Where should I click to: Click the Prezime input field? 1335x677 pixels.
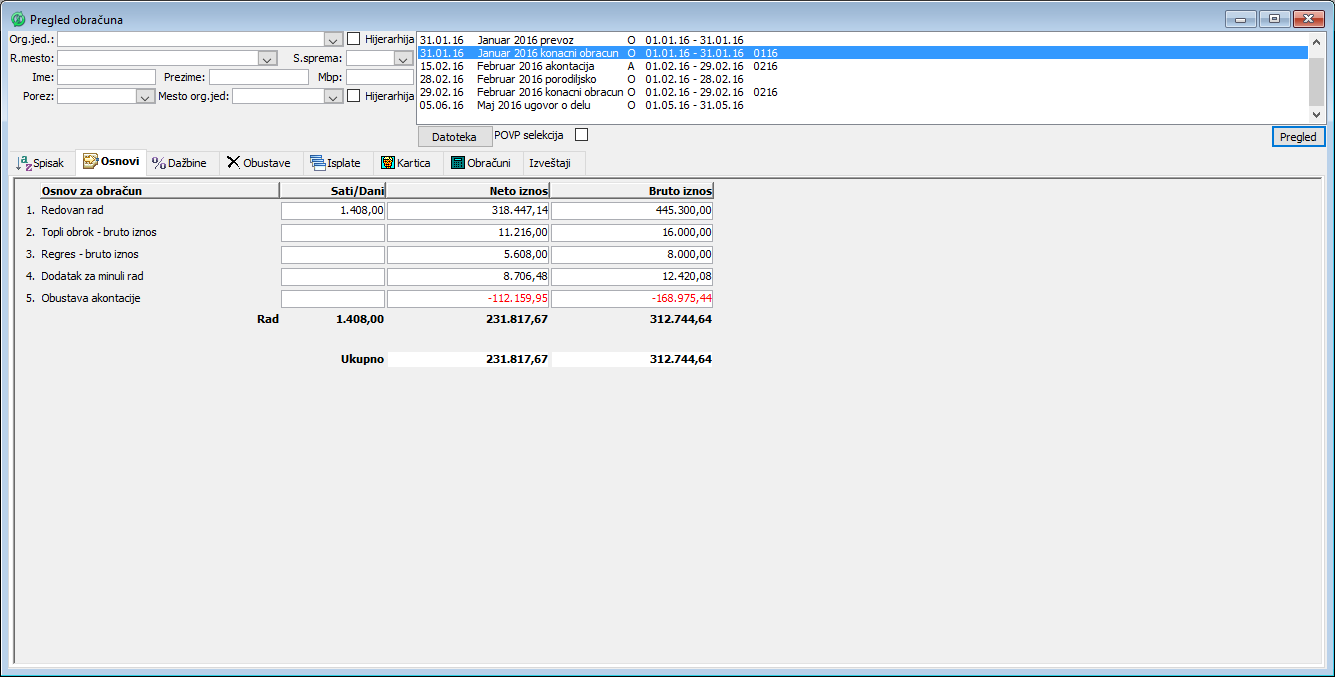(x=258, y=77)
